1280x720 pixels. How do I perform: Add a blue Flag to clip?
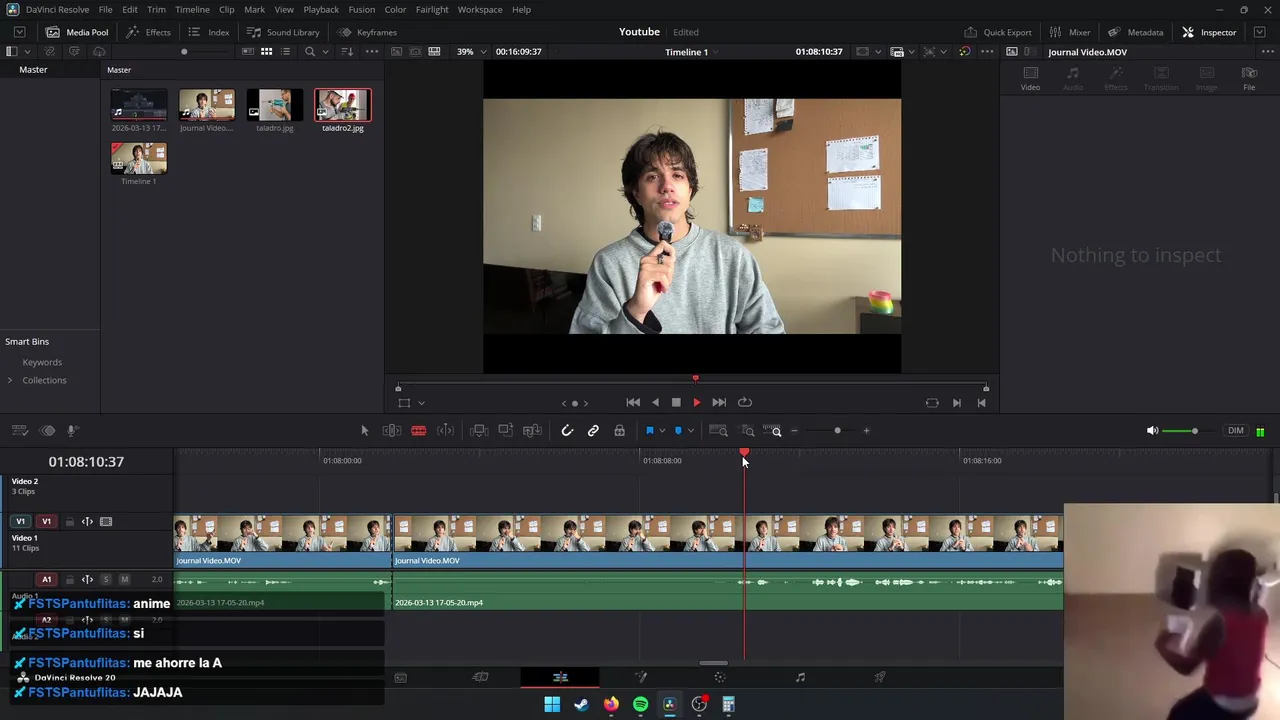point(649,431)
